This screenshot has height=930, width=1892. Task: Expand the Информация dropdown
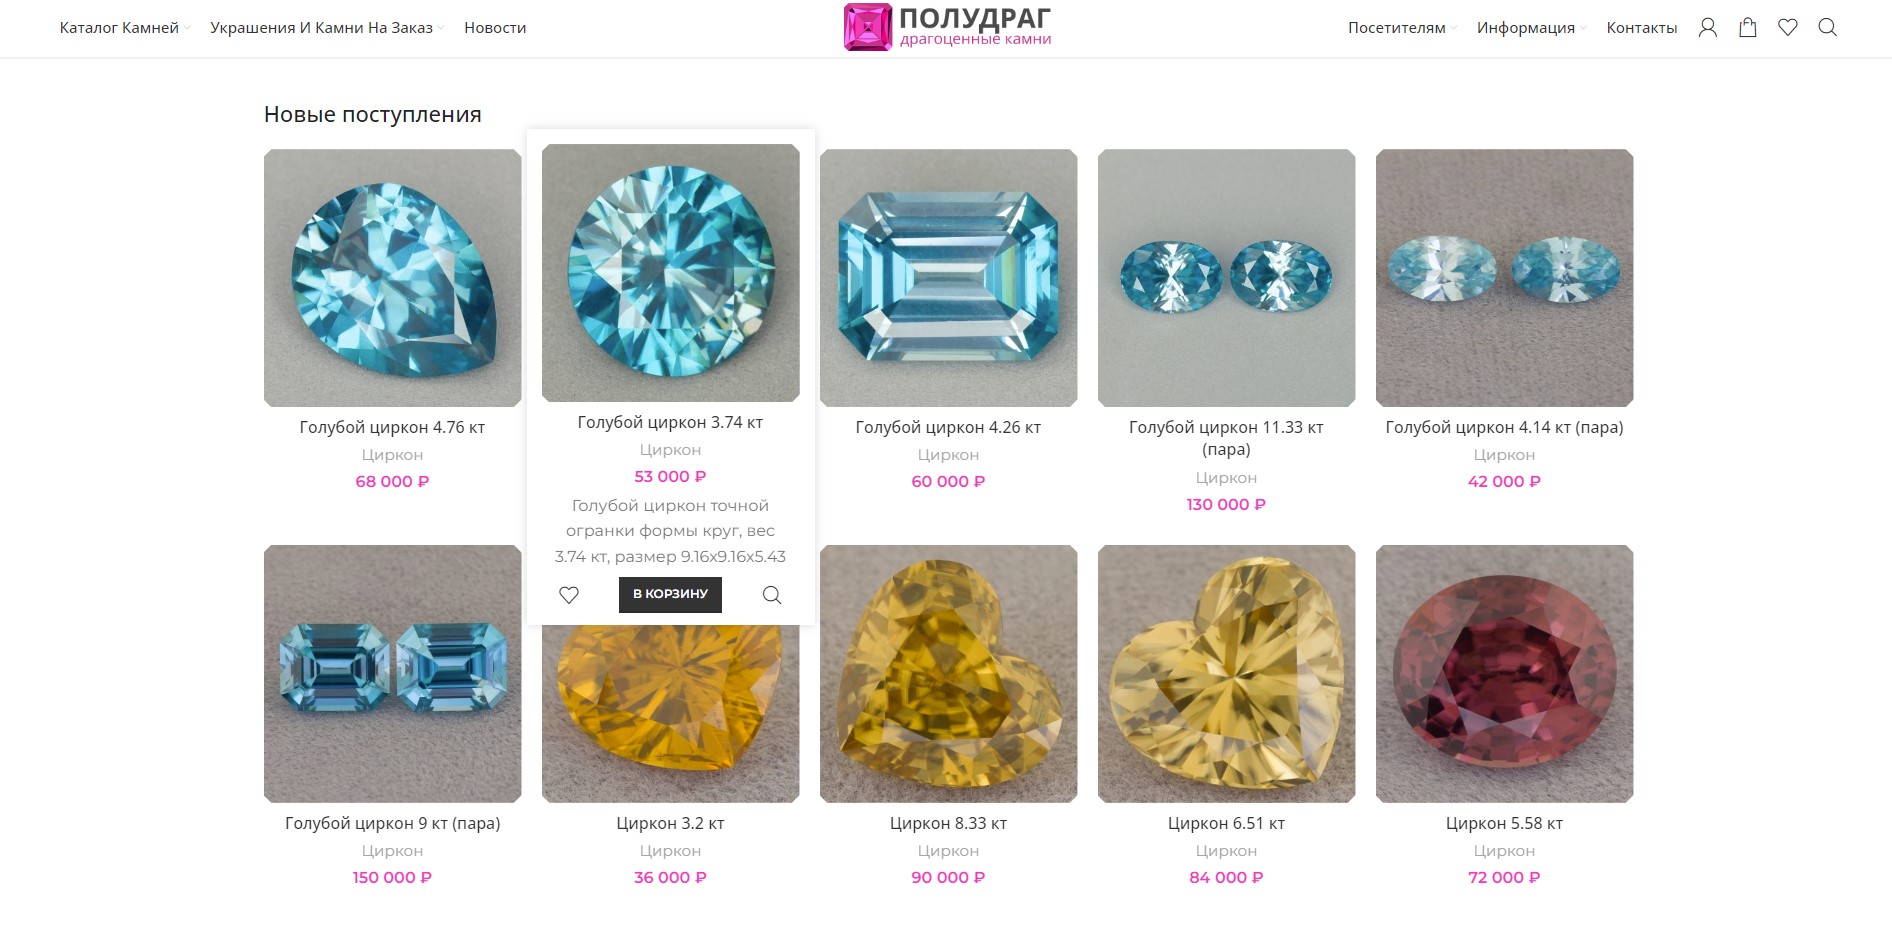point(1531,28)
